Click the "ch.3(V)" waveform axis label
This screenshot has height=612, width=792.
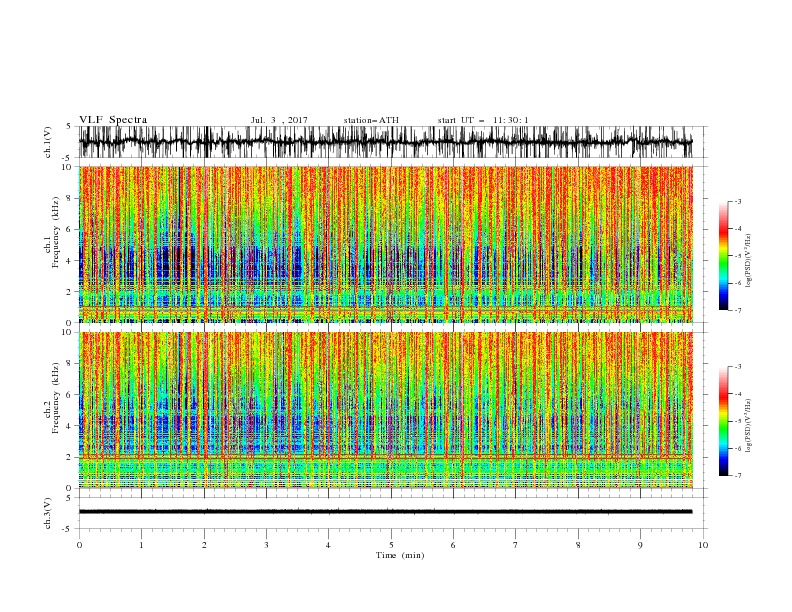tap(48, 513)
